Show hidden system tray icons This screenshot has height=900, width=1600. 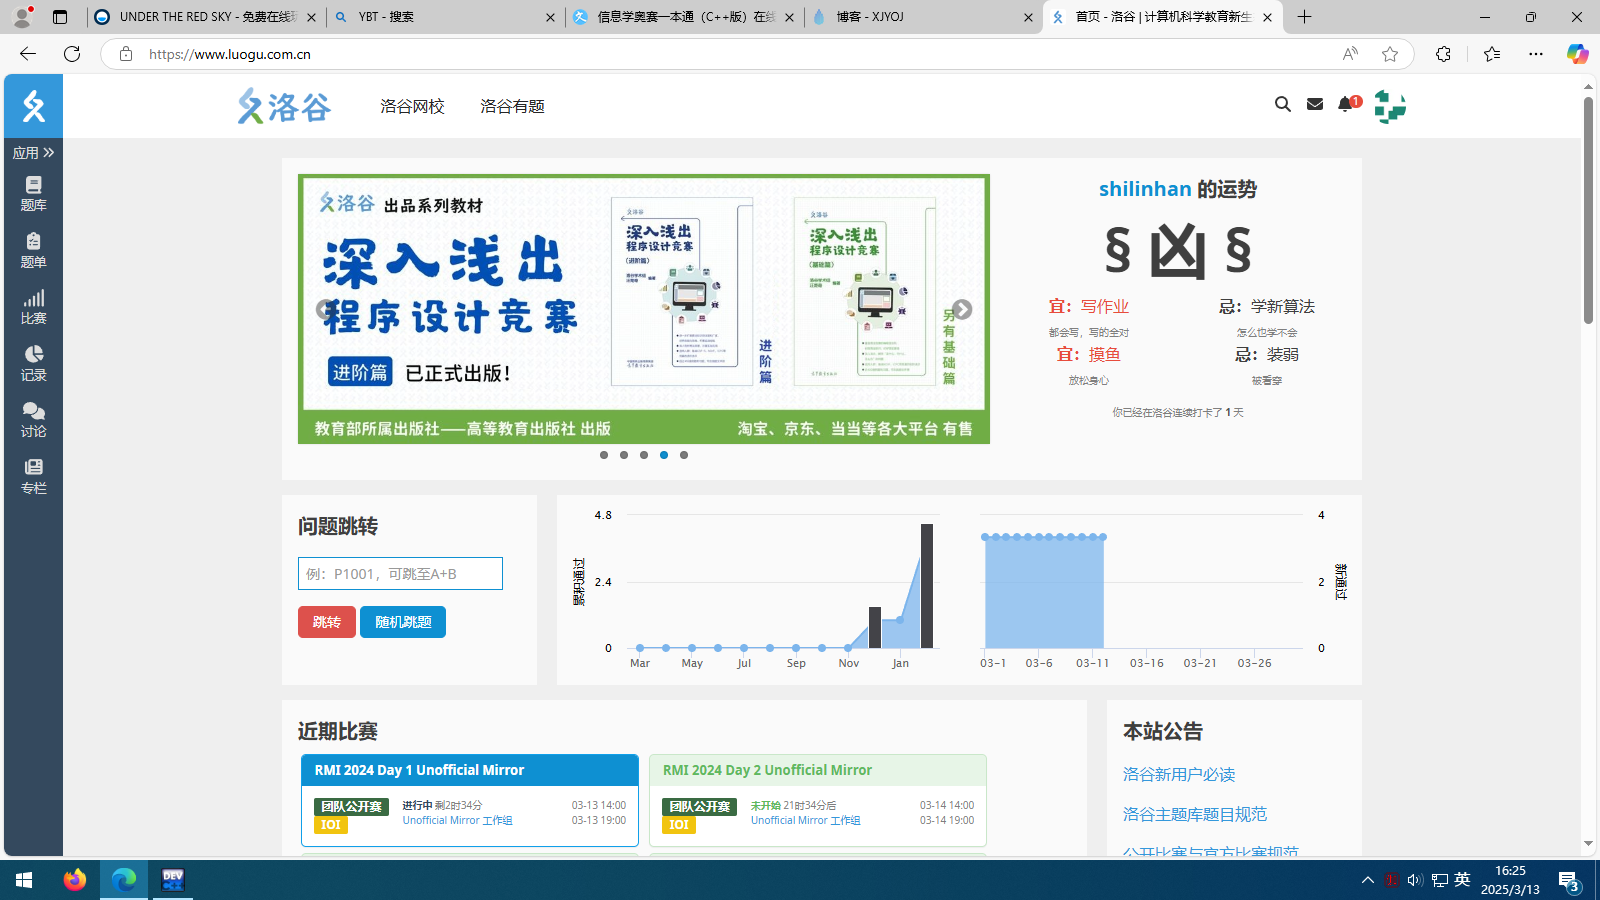[1367, 880]
